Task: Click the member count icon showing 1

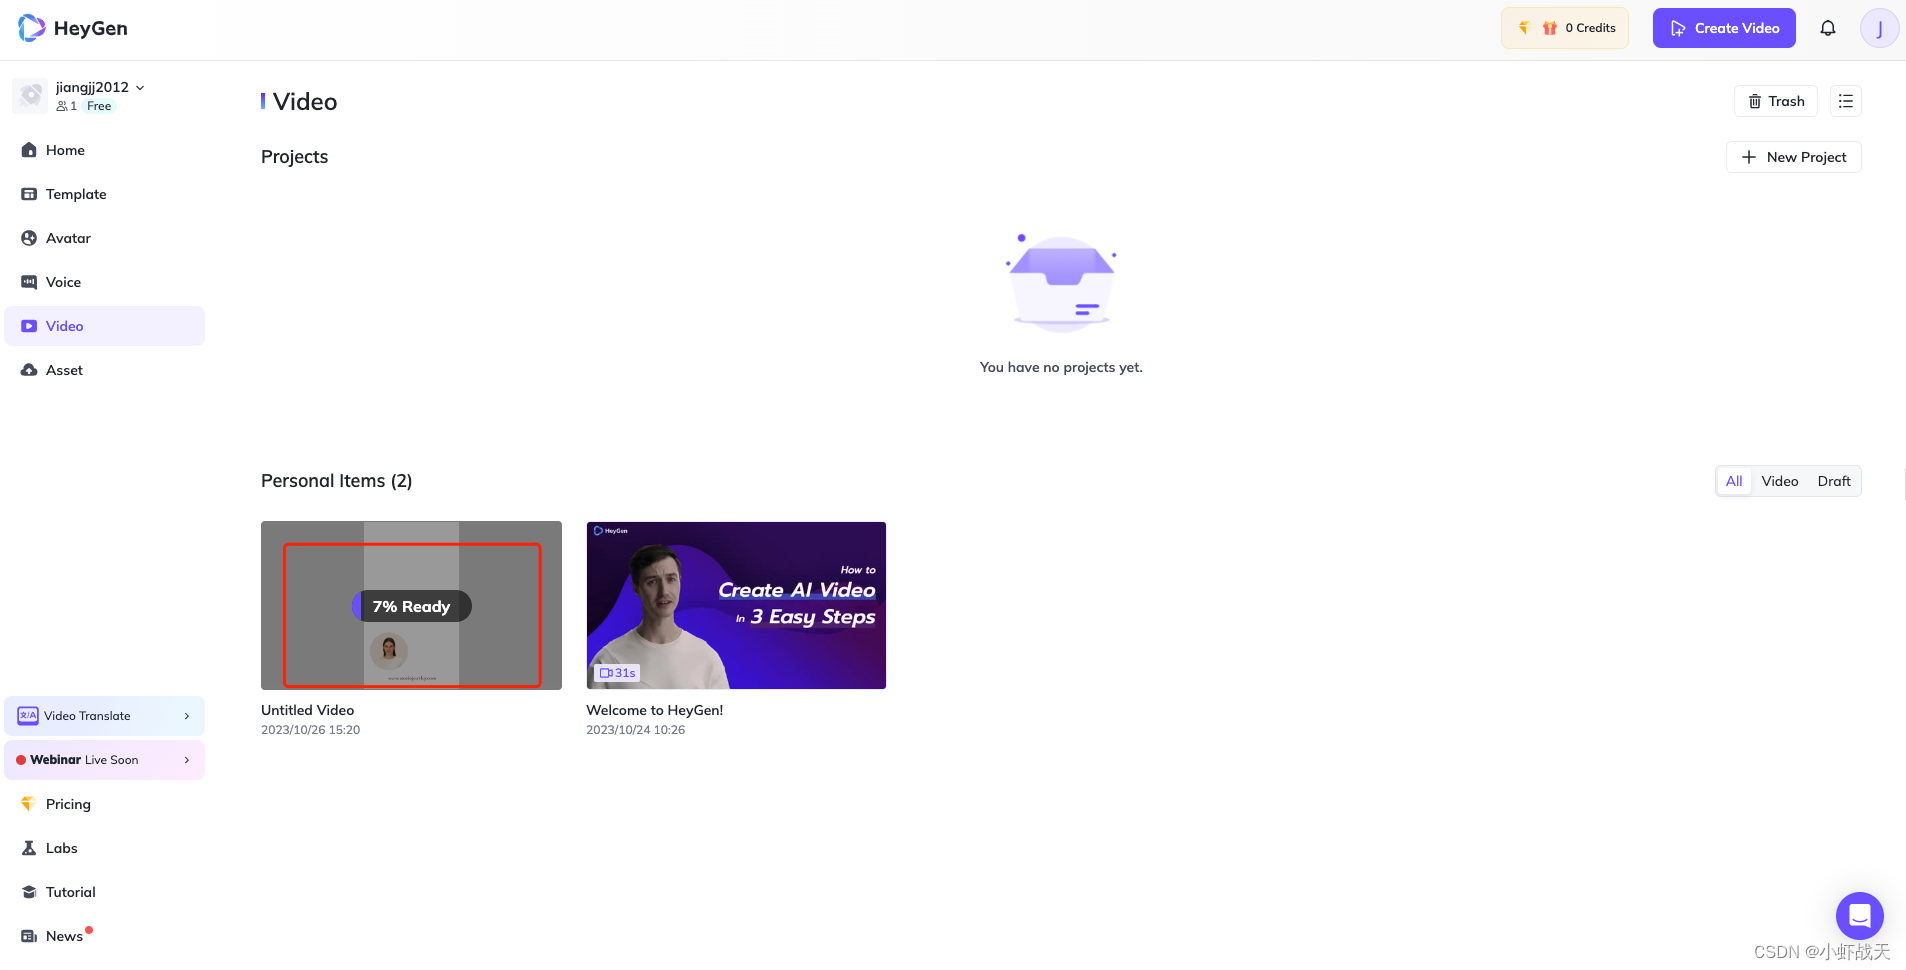Action: pyautogui.click(x=62, y=106)
